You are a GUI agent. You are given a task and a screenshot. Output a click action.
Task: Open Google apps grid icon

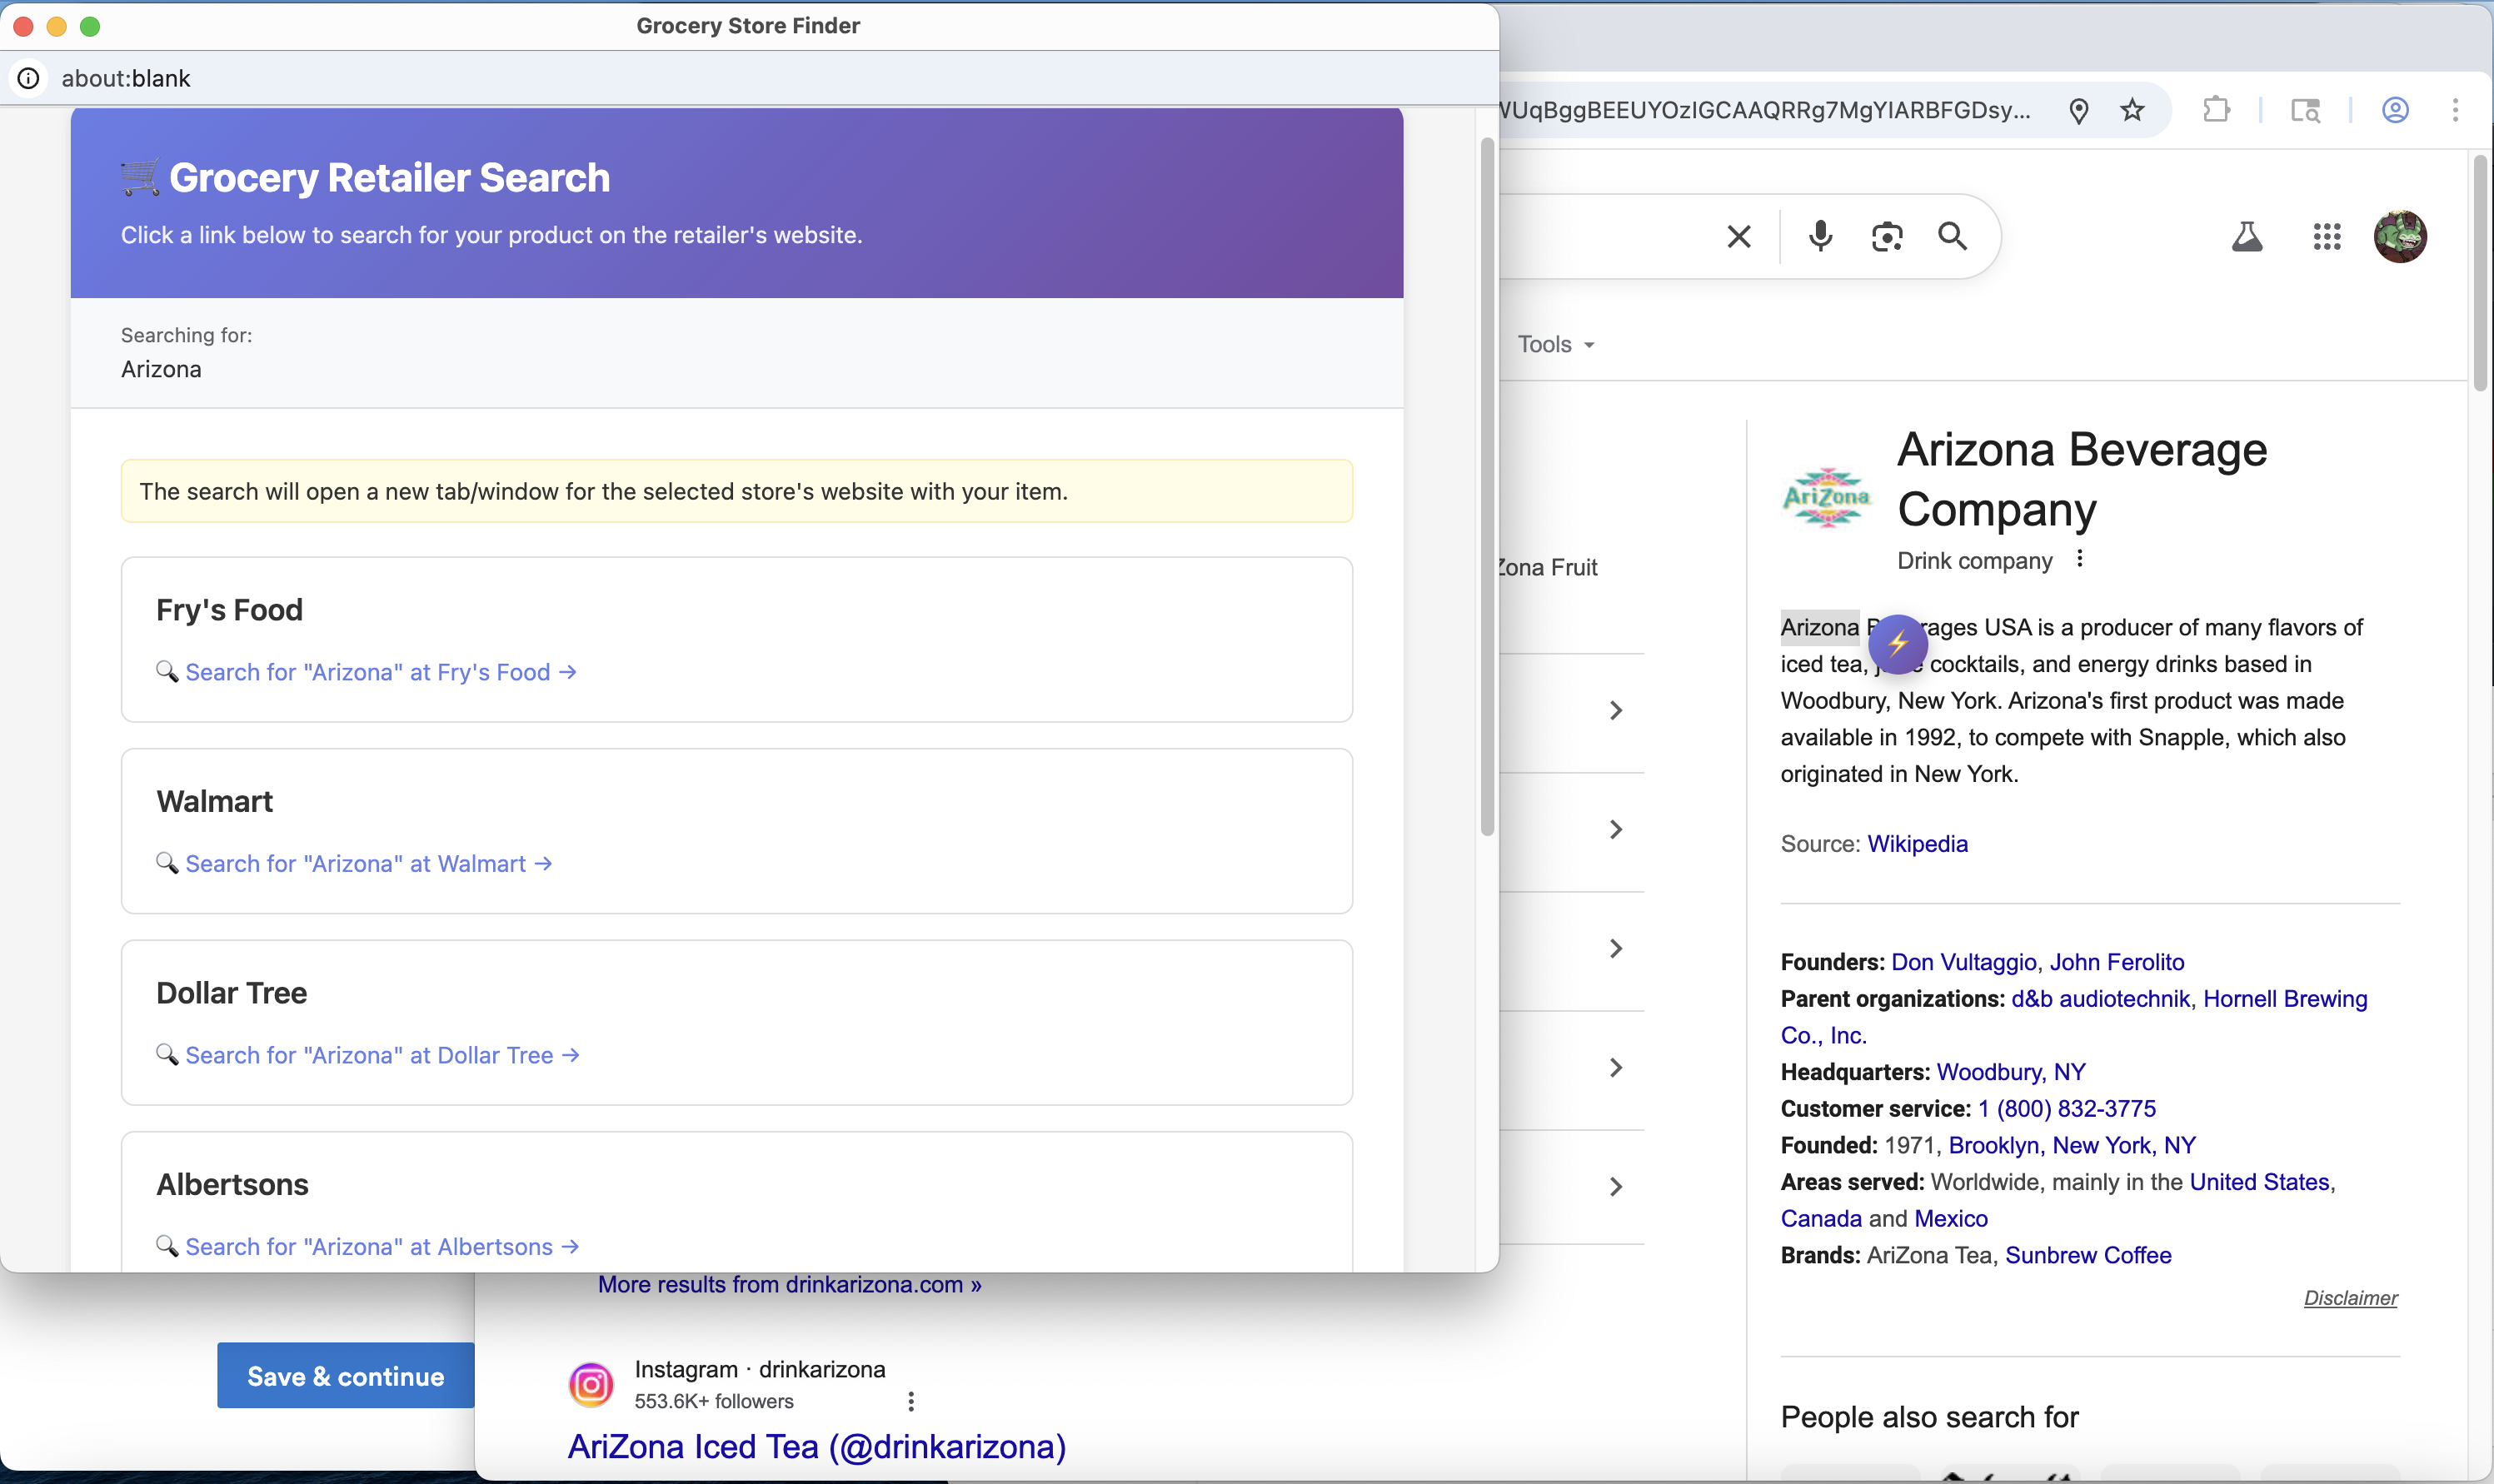(2326, 236)
